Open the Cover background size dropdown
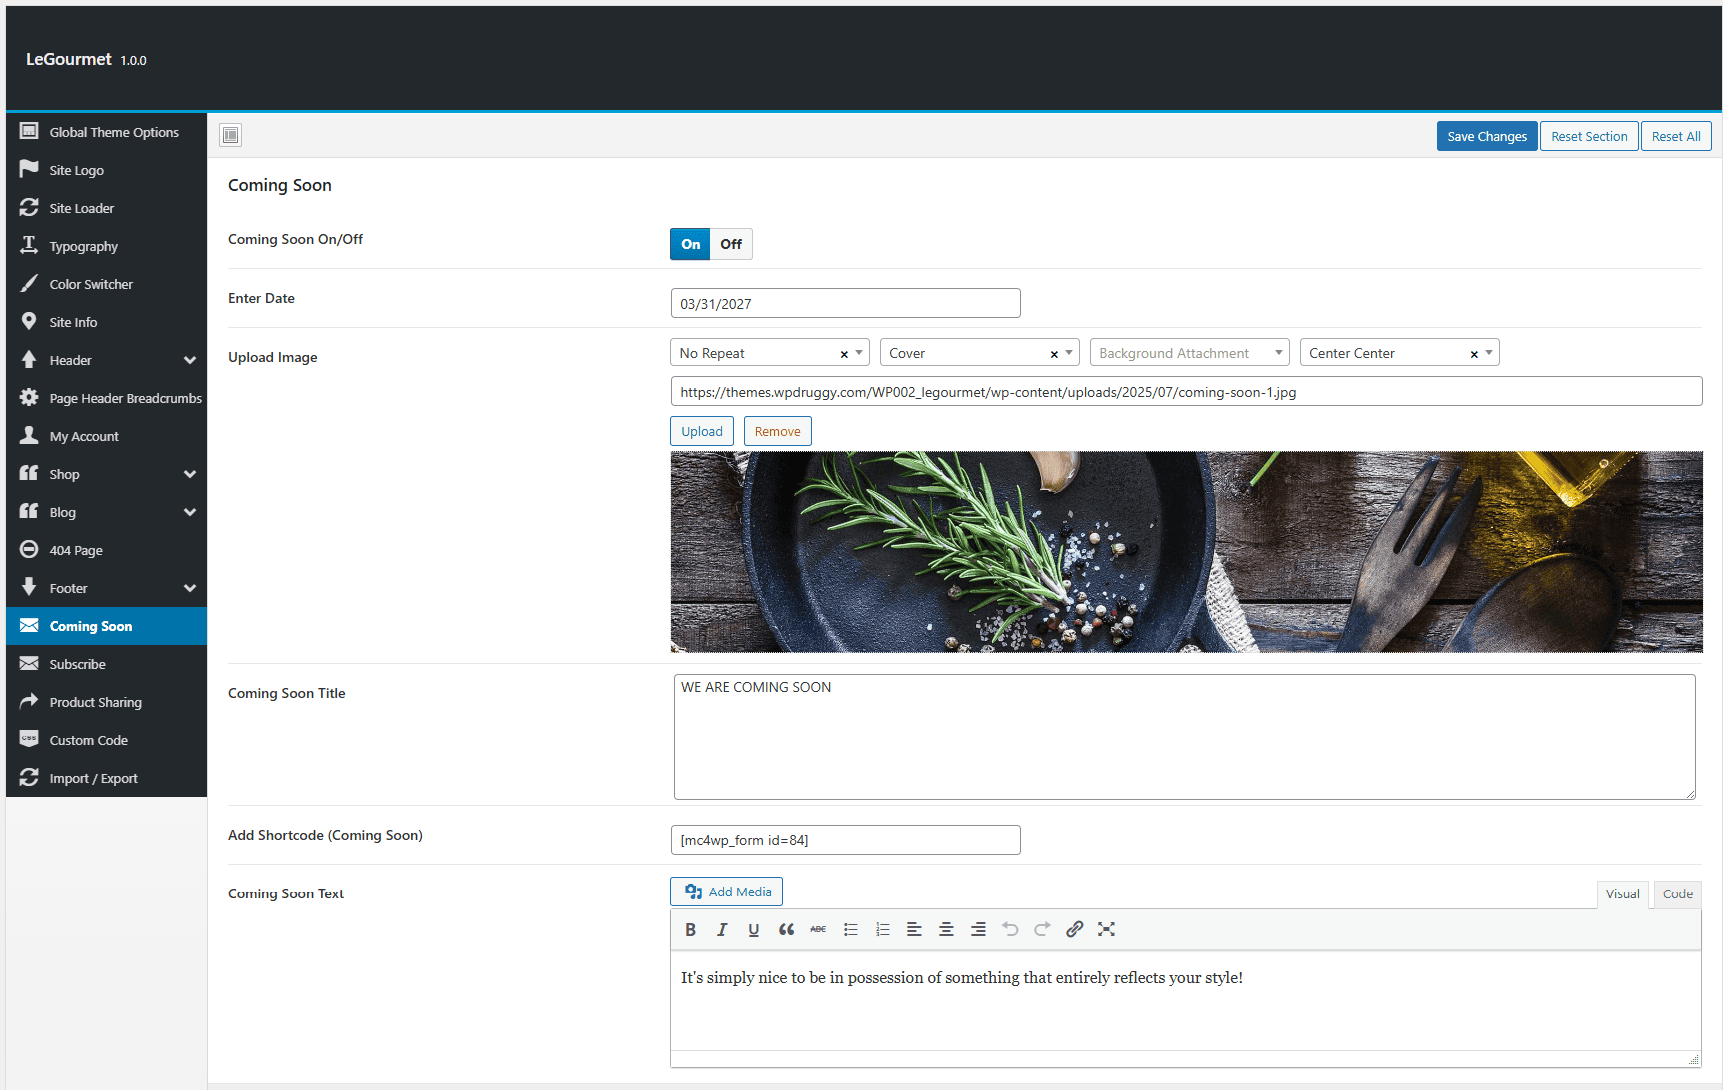This screenshot has width=1723, height=1090. coord(979,353)
